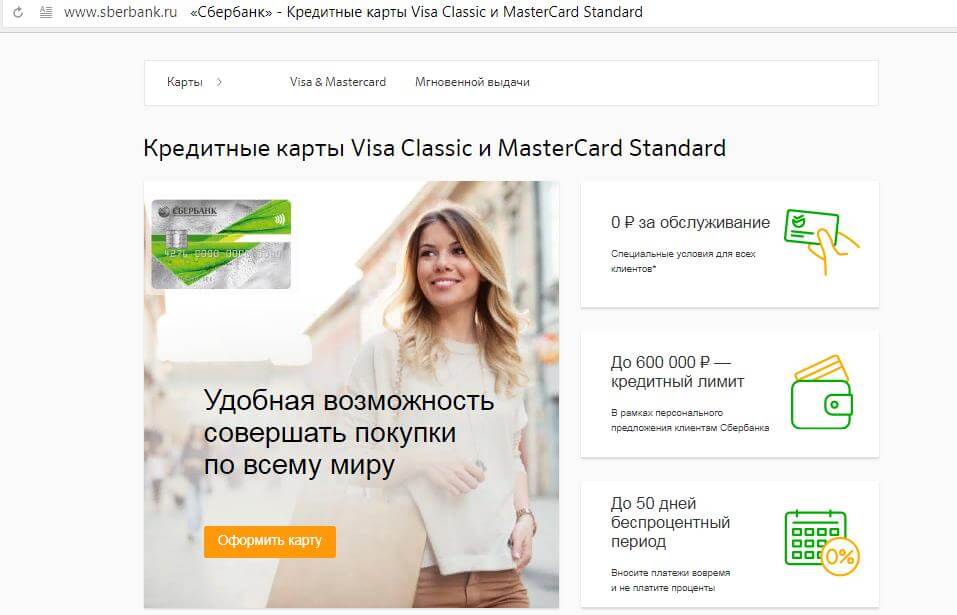Click the contactless symbol on the card
The image size is (957, 615).
(x=280, y=219)
